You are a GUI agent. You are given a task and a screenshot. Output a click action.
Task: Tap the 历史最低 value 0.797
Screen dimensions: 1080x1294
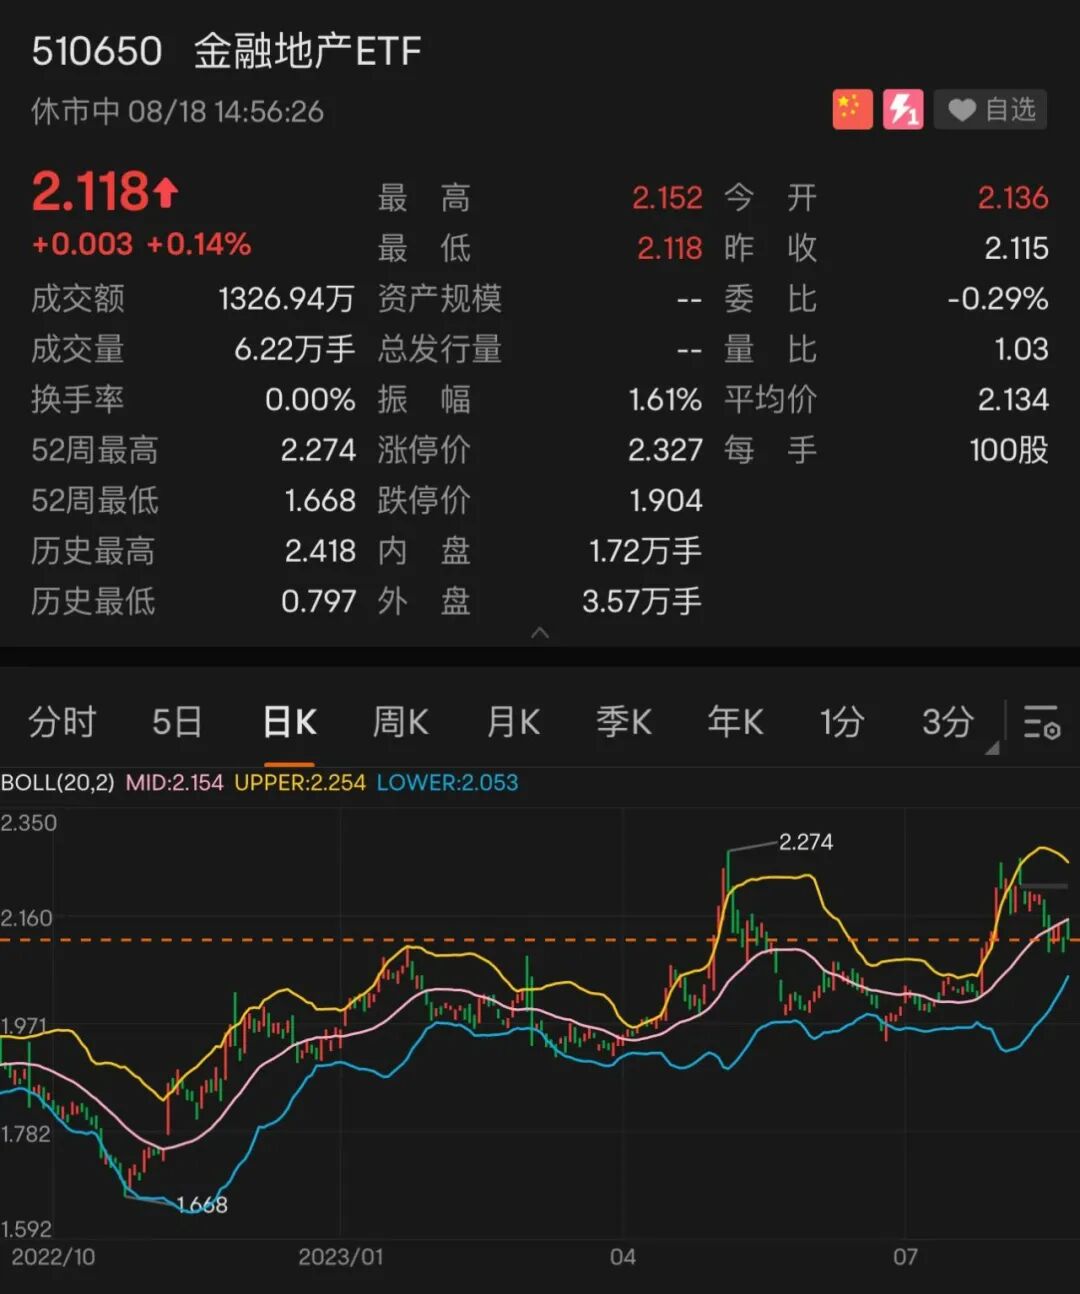pyautogui.click(x=319, y=601)
